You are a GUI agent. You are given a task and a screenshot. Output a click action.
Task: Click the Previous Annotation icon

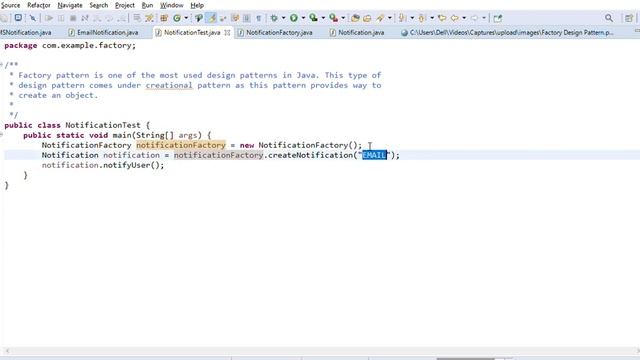(x=422, y=18)
